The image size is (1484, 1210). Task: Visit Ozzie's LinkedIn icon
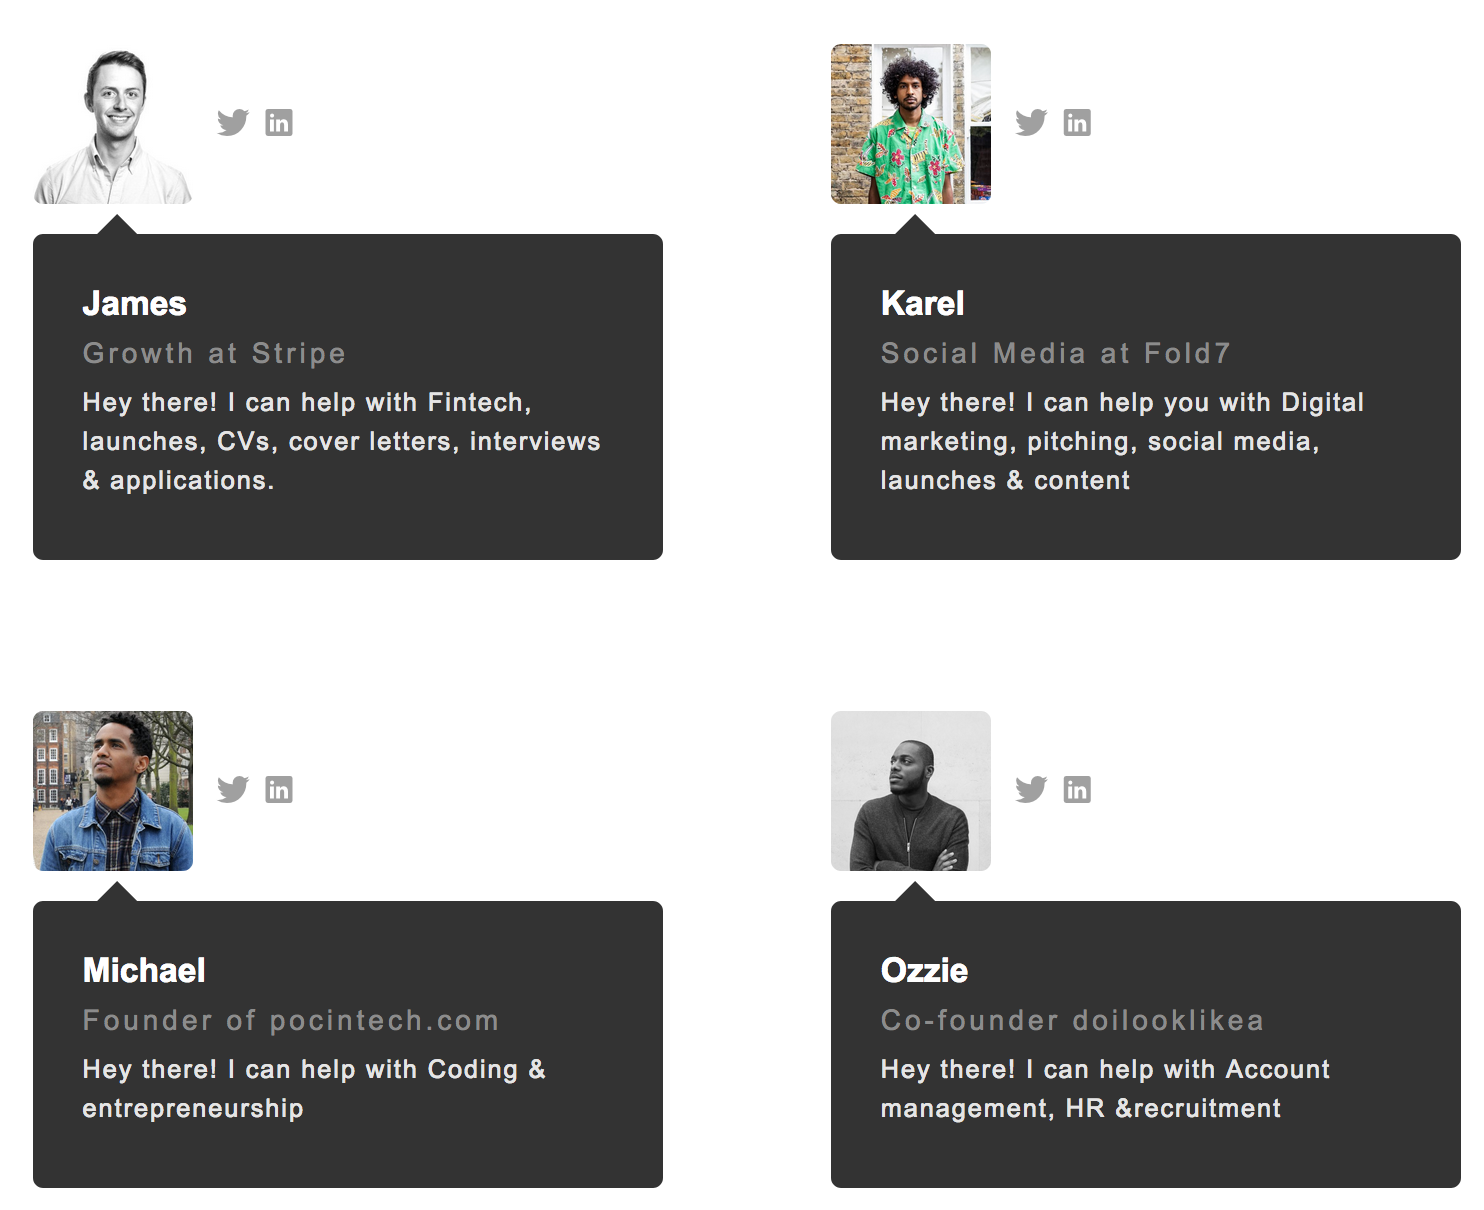coord(1077,789)
